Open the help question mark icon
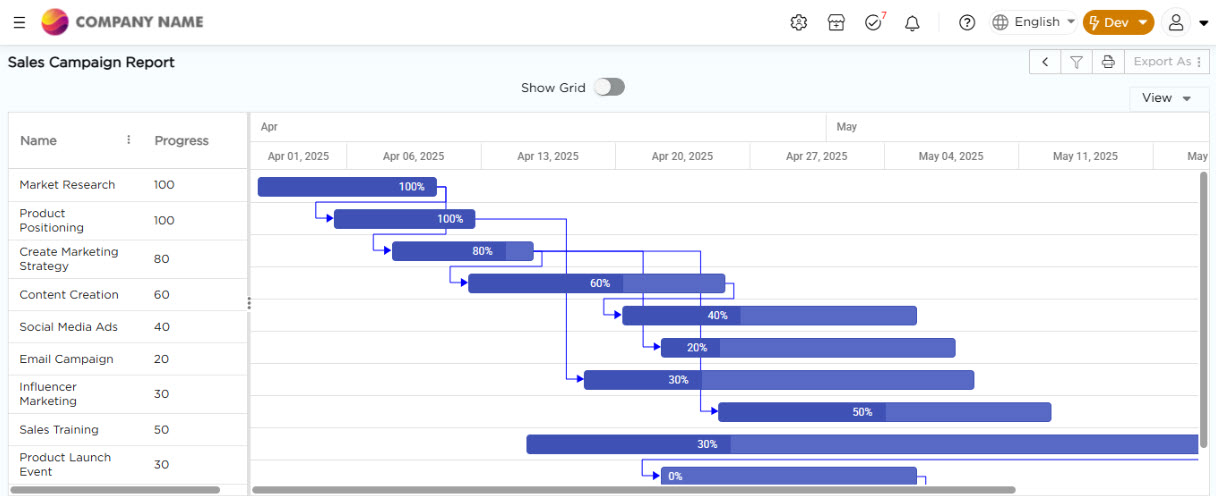The image size is (1216, 496). (x=967, y=22)
